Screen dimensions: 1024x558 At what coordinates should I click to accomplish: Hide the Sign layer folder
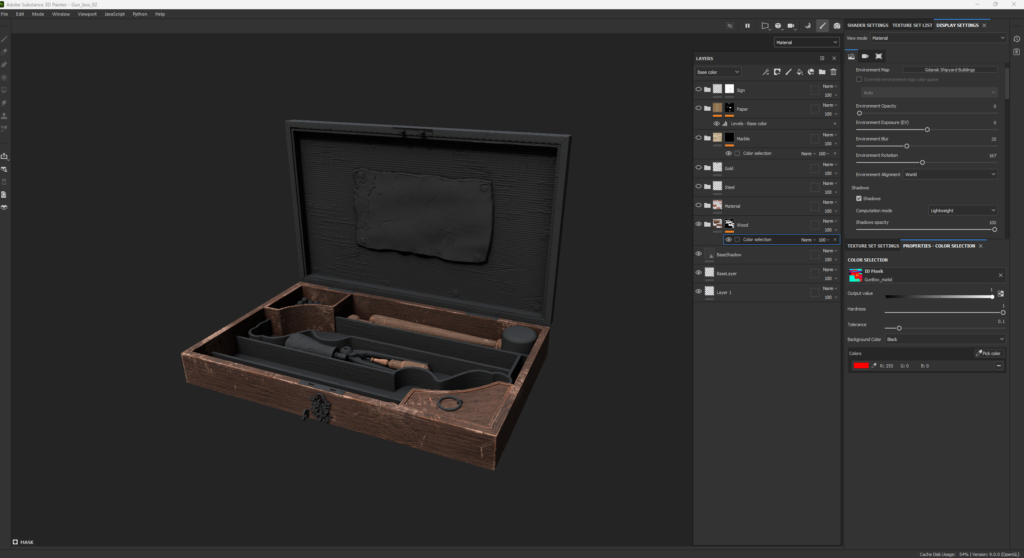698,90
